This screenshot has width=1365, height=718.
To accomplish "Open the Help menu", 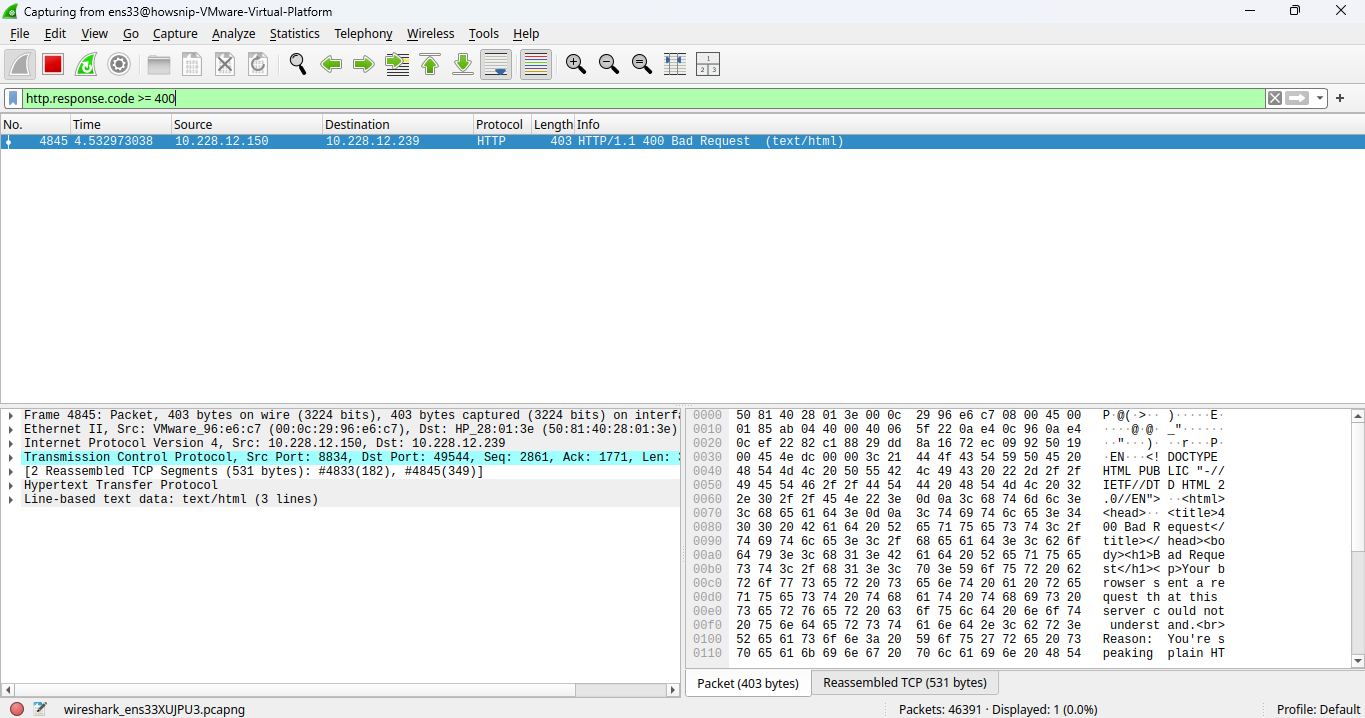I will pyautogui.click(x=526, y=33).
